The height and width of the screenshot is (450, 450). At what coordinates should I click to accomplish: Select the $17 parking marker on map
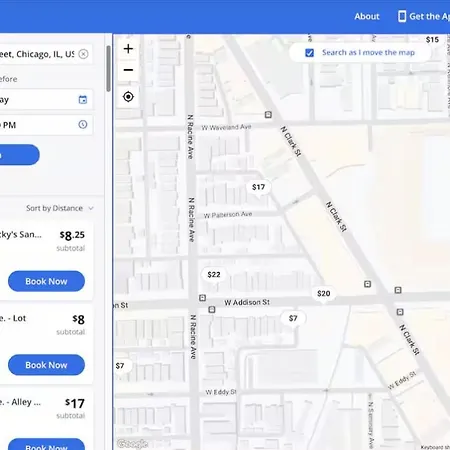coord(258,187)
